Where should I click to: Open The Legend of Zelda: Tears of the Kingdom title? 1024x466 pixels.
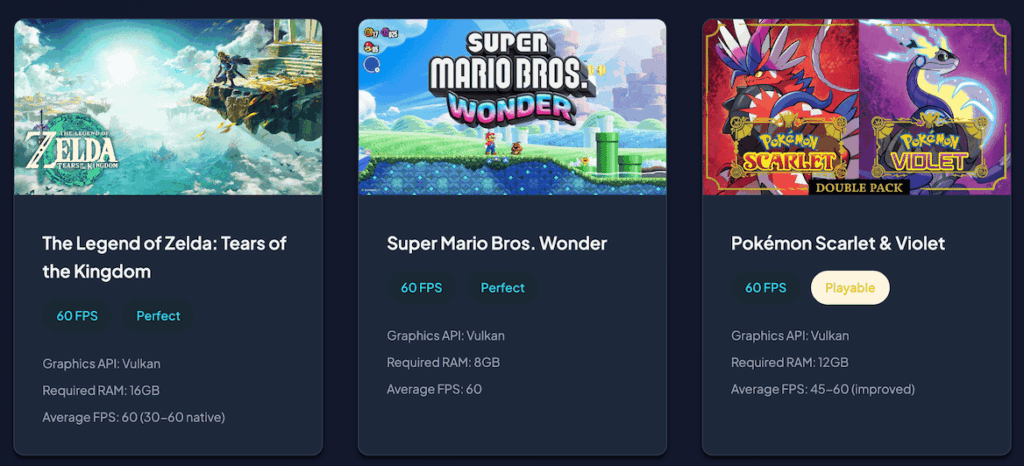[x=165, y=257]
